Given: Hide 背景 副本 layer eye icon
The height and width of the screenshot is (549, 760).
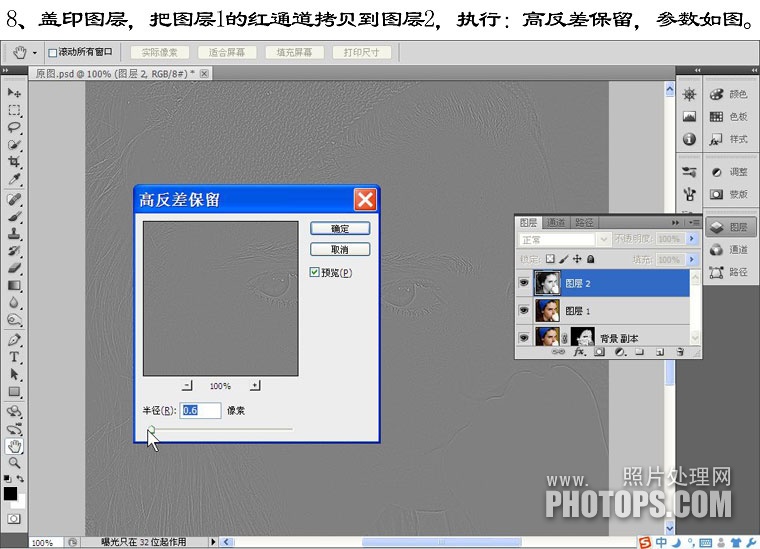Looking at the screenshot, I should [523, 337].
